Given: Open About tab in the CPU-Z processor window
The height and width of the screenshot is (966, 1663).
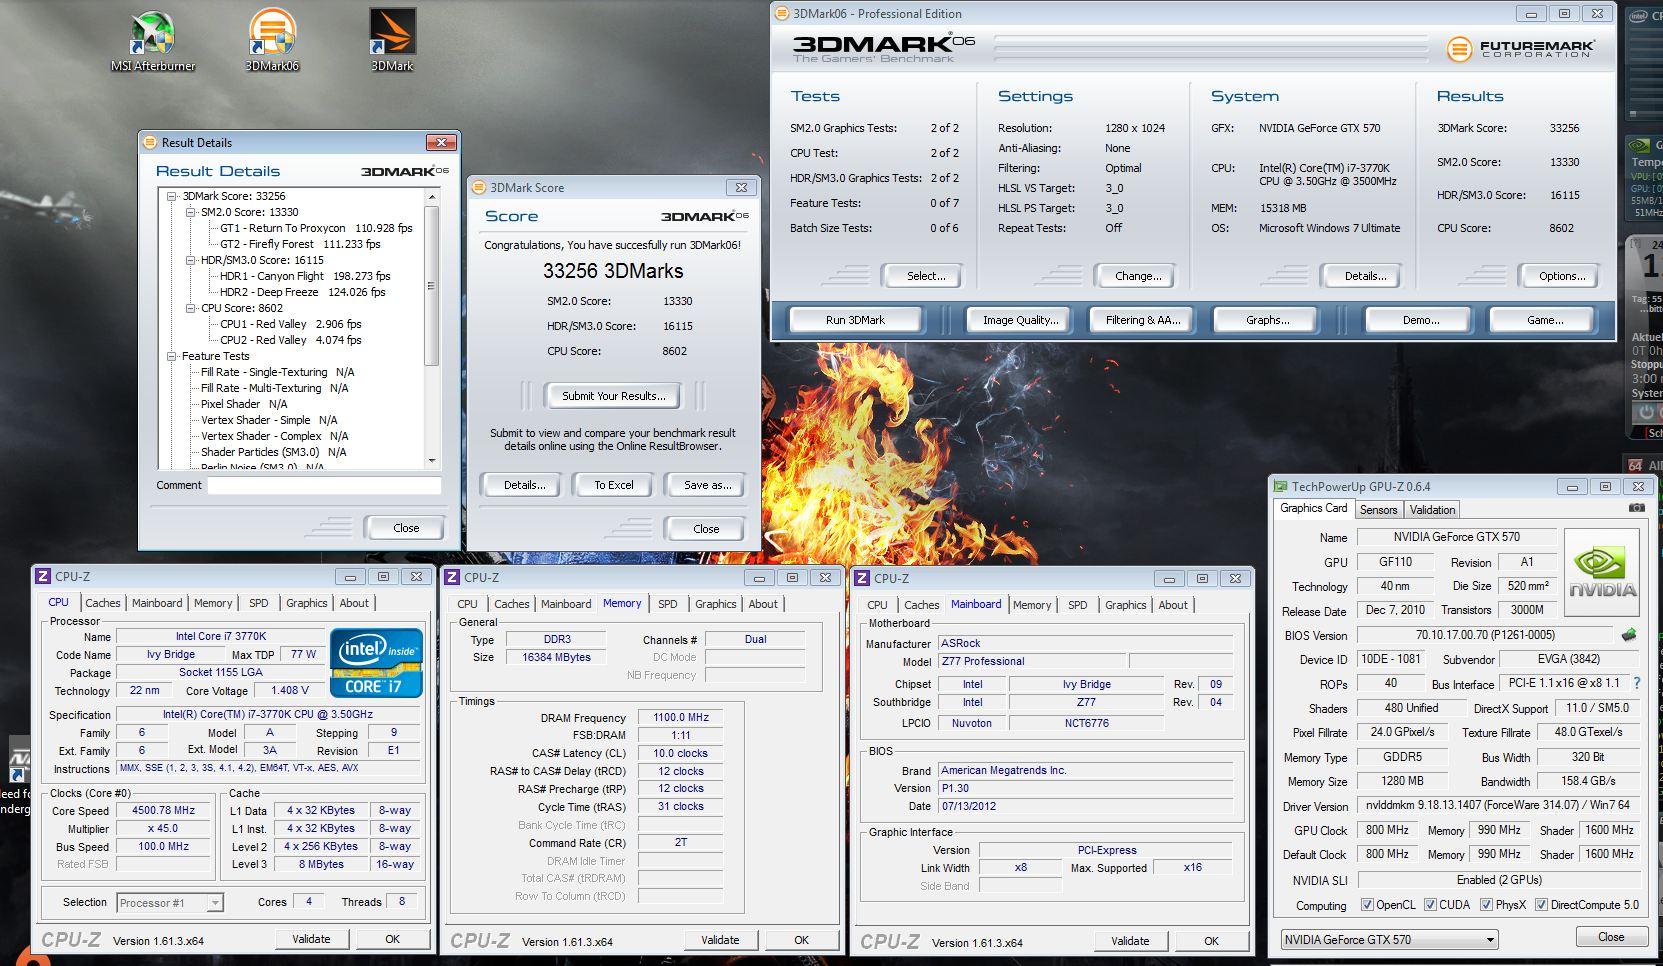Looking at the screenshot, I should click(x=354, y=603).
